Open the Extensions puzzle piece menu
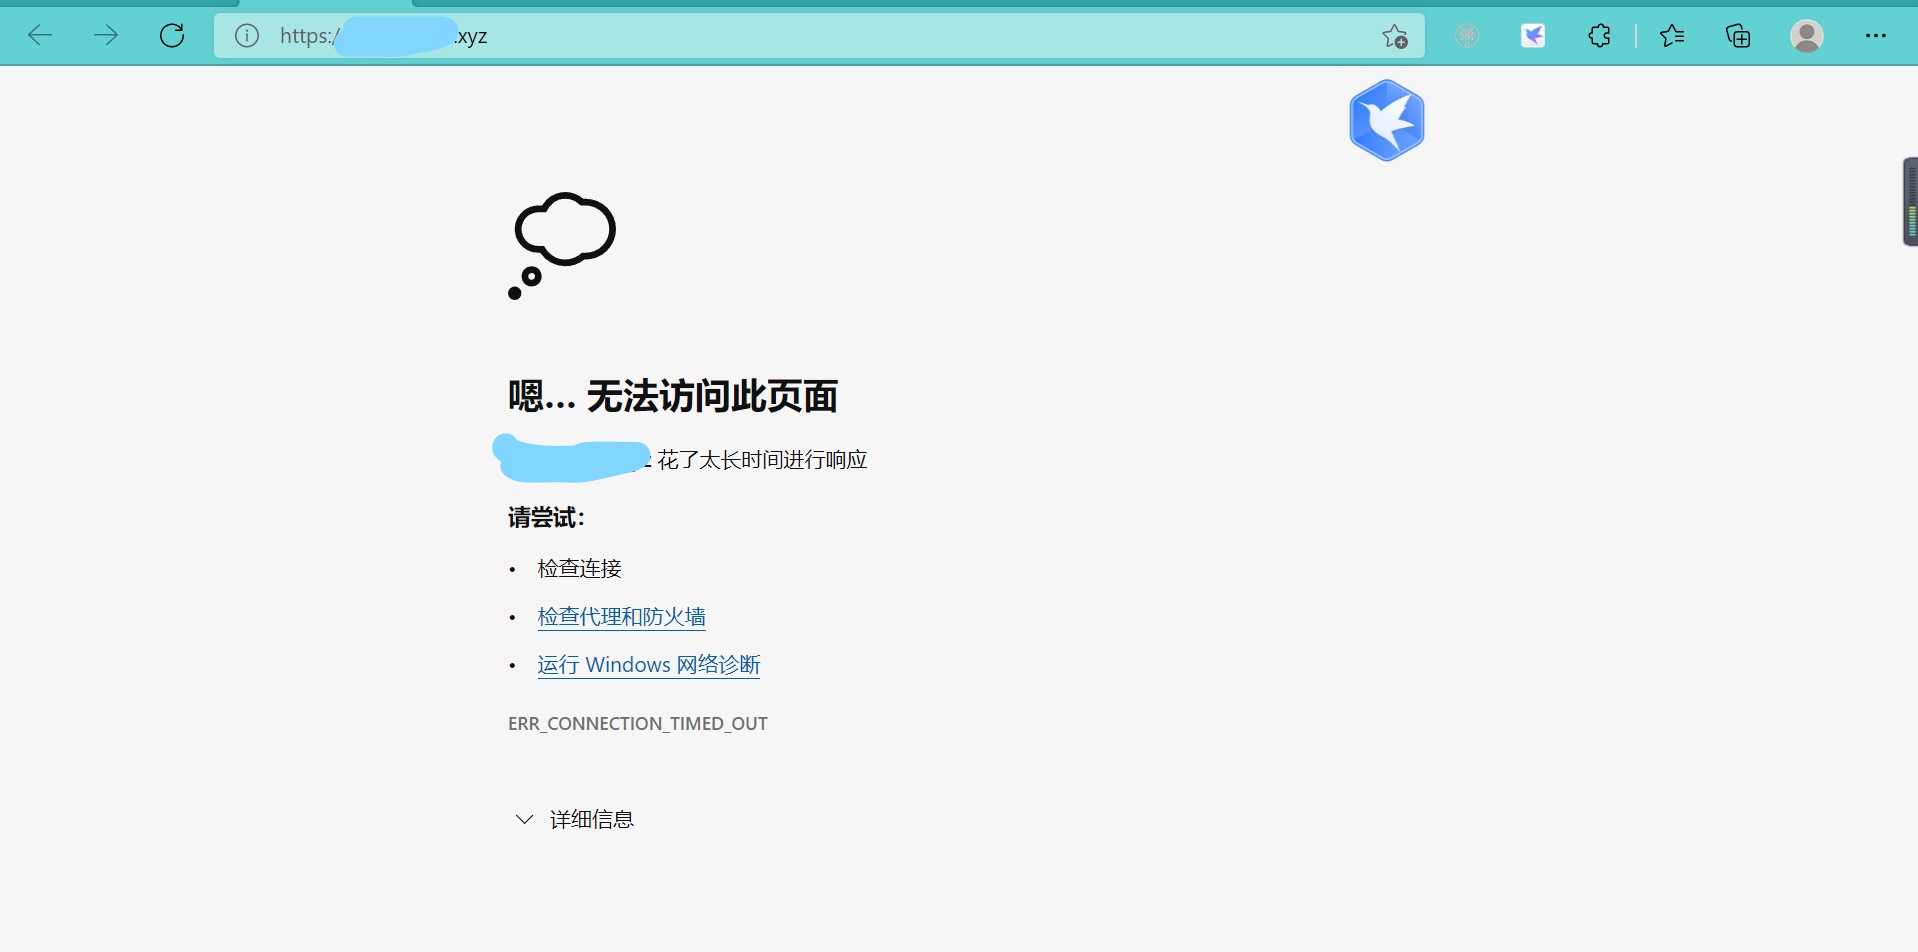The image size is (1918, 952). pyautogui.click(x=1600, y=36)
